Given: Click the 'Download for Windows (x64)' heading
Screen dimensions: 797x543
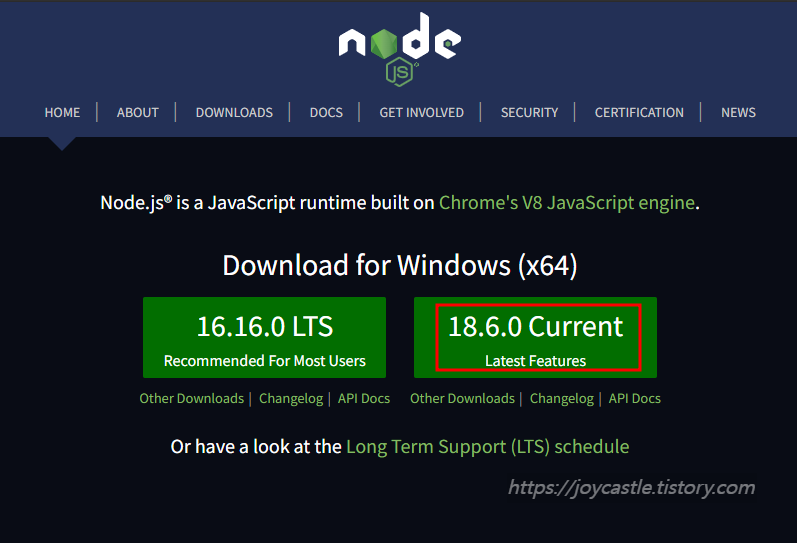Looking at the screenshot, I should click(400, 265).
